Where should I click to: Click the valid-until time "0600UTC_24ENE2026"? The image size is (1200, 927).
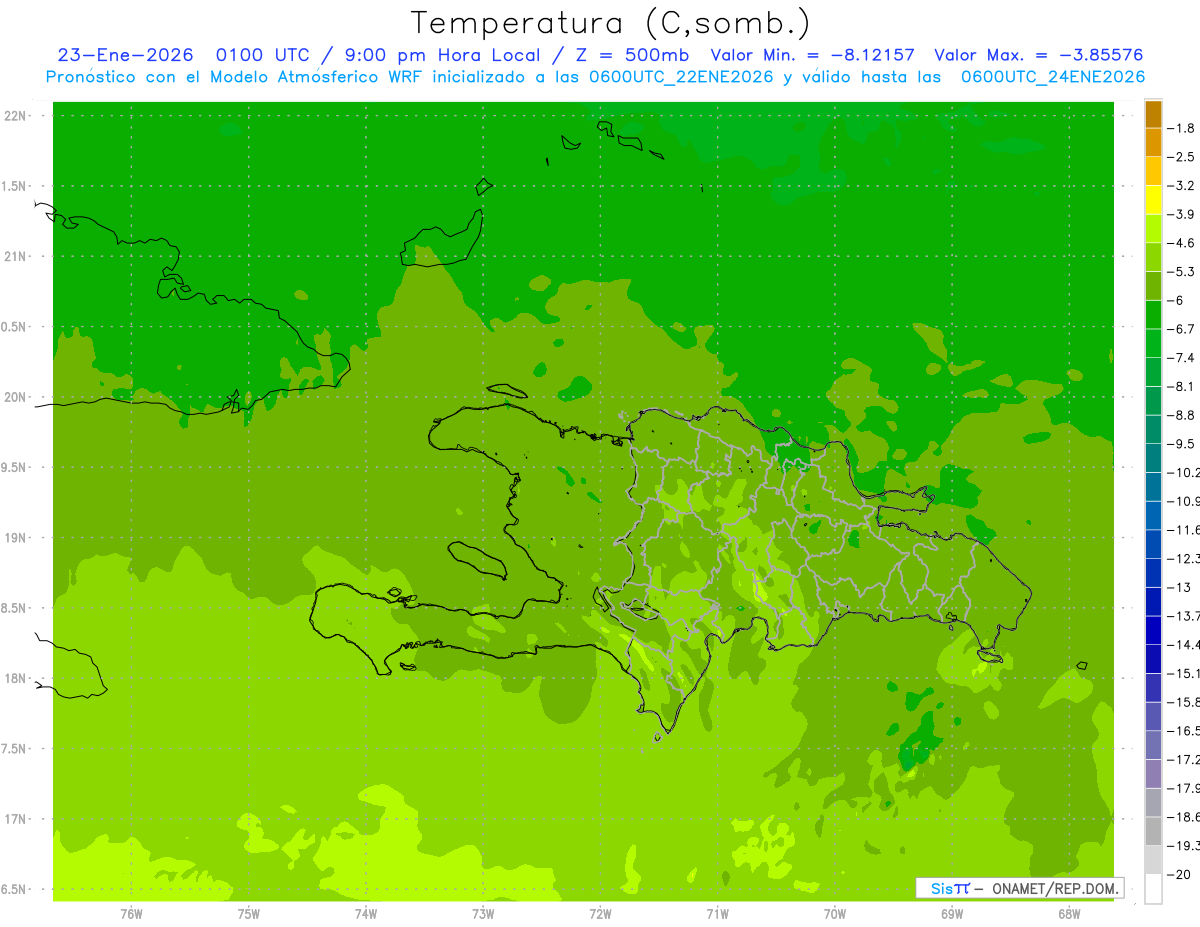click(1053, 77)
